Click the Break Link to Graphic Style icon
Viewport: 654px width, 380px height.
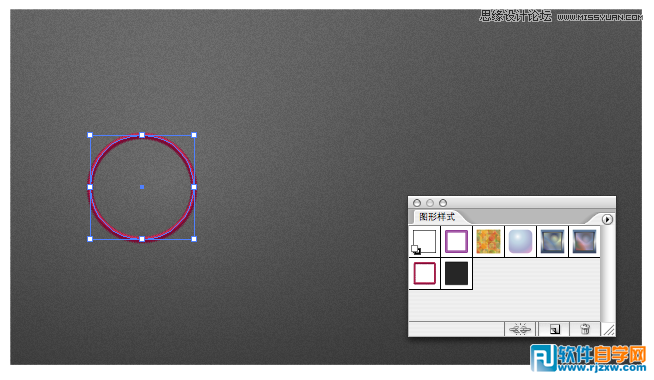click(x=520, y=330)
